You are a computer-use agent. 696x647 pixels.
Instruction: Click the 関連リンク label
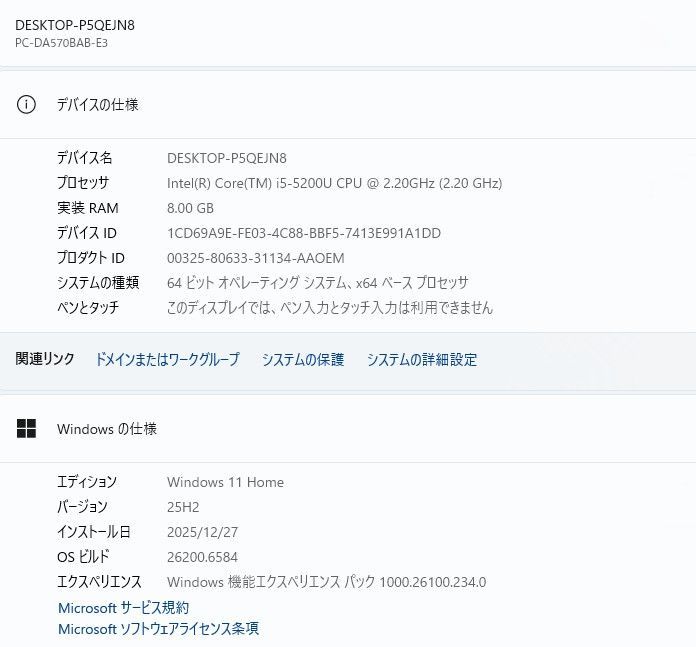pyautogui.click(x=45, y=359)
